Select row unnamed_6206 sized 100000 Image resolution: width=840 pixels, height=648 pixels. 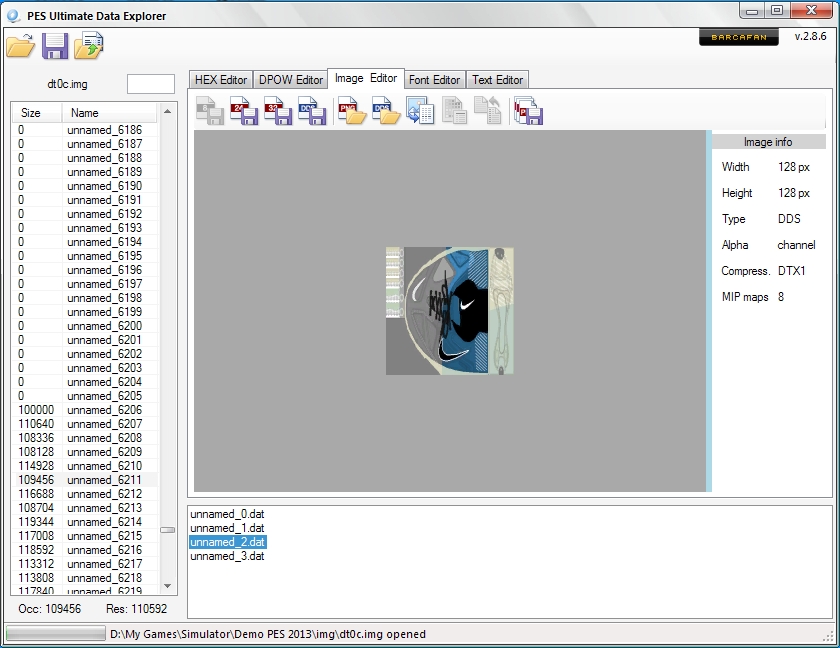click(85, 410)
